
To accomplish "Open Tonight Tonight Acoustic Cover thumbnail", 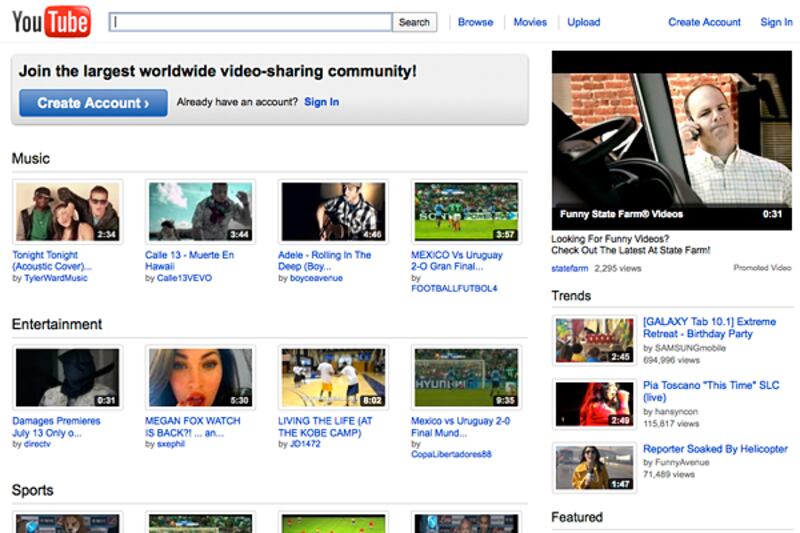I will [x=67, y=212].
